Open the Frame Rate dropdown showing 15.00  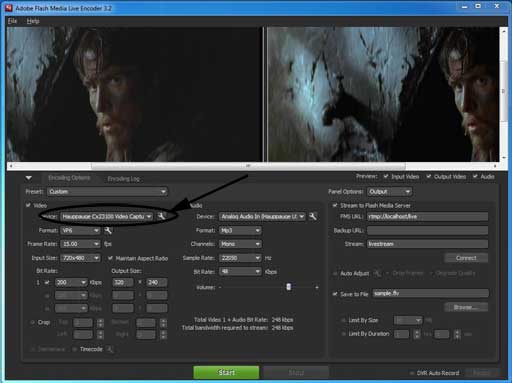pos(80,244)
